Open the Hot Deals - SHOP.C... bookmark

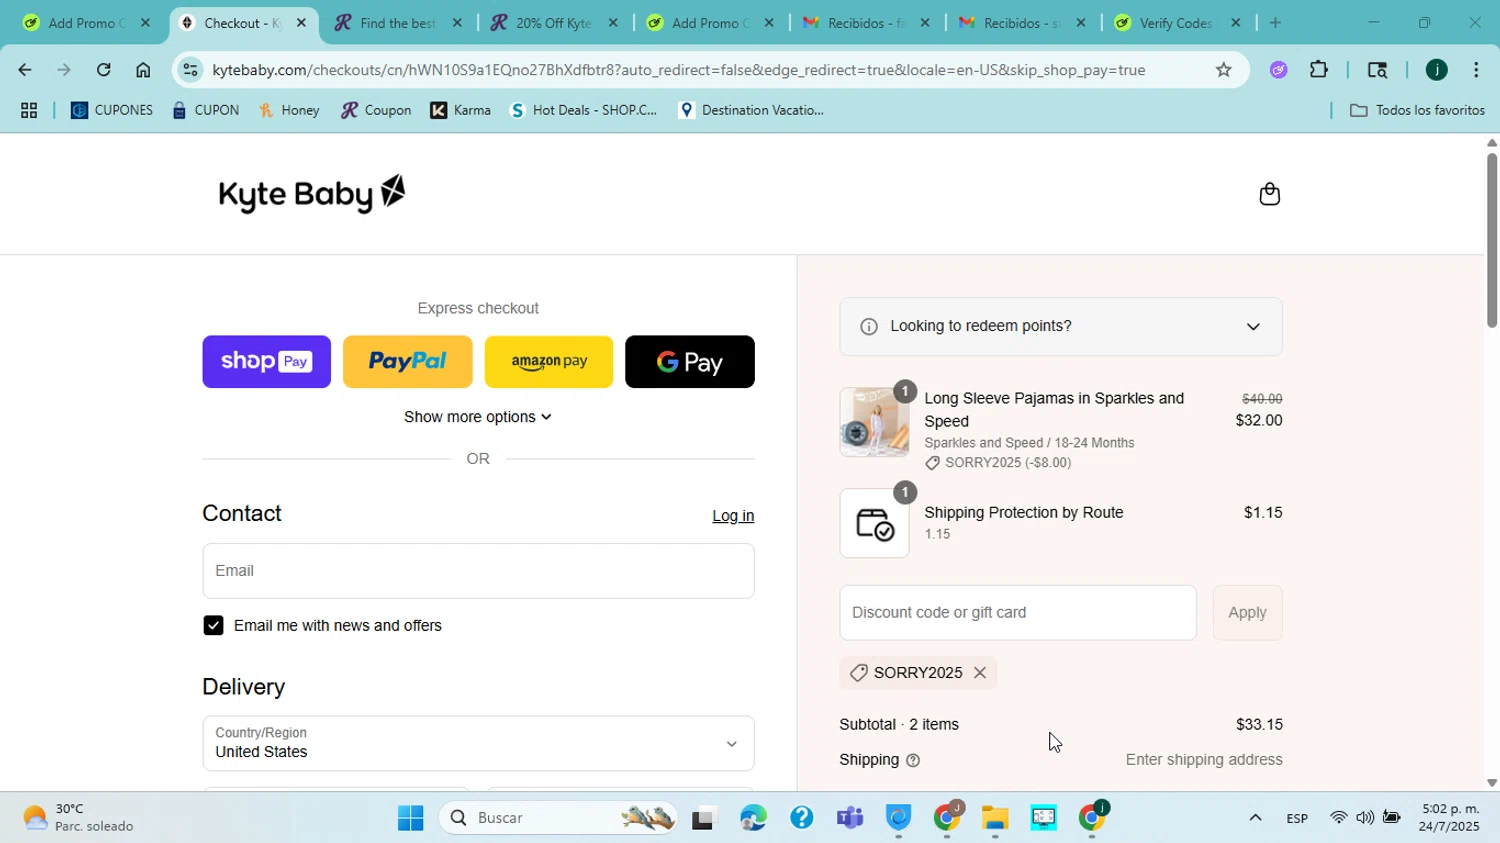point(584,111)
